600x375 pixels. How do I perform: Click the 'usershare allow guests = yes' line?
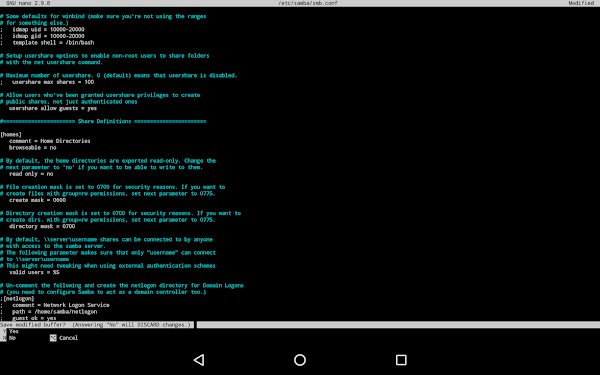pyautogui.click(x=53, y=108)
